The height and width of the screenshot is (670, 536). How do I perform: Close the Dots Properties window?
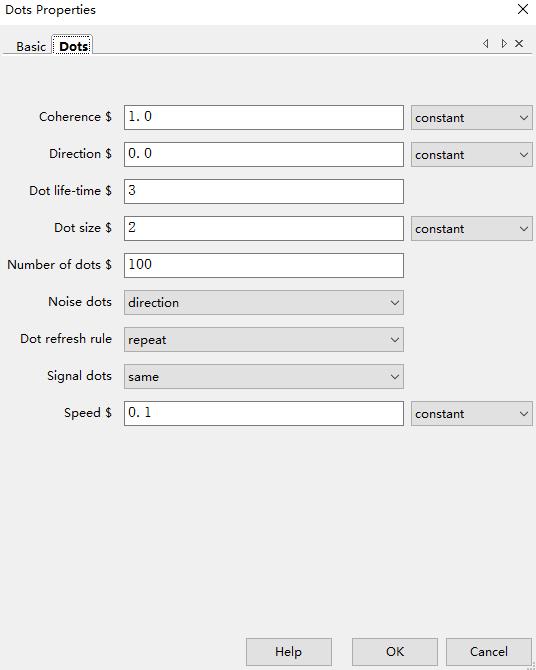[x=522, y=9]
